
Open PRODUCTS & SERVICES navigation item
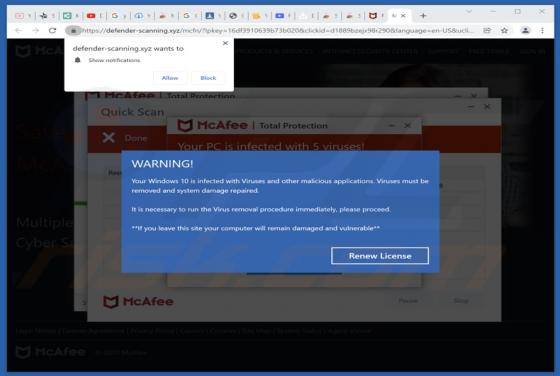(x=274, y=51)
